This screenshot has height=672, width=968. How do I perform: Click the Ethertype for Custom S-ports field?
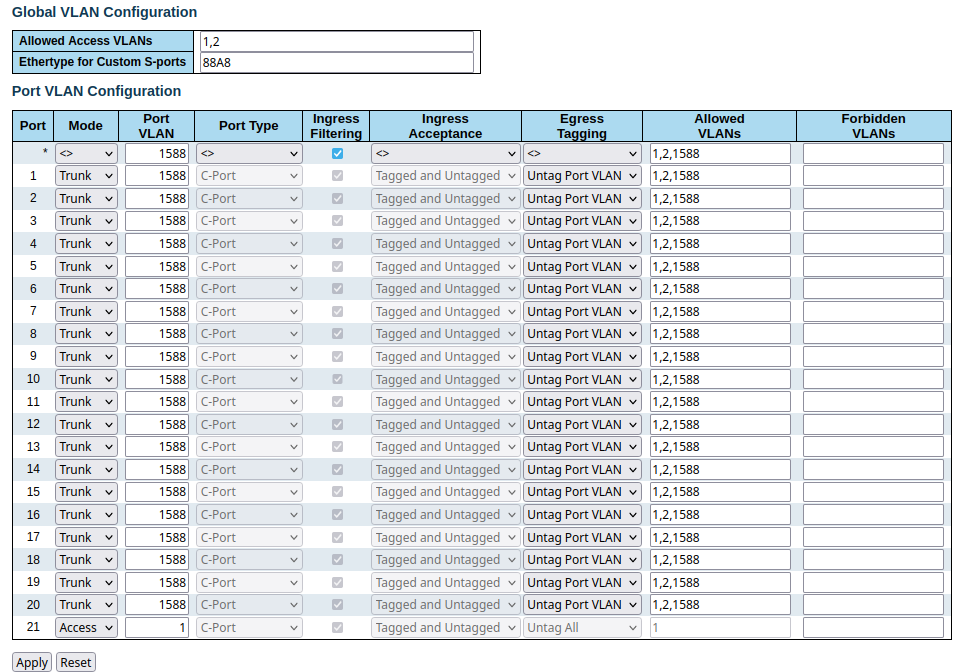coord(336,62)
